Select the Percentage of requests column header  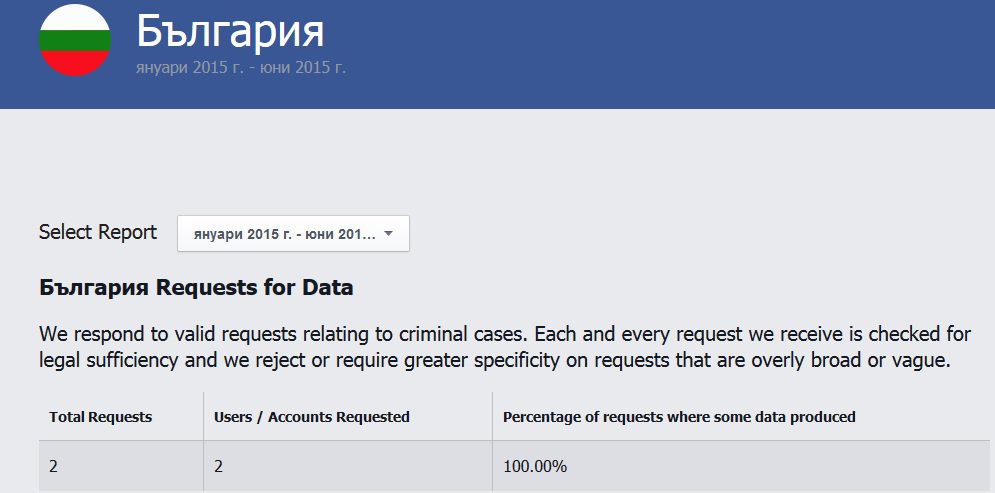pos(679,417)
